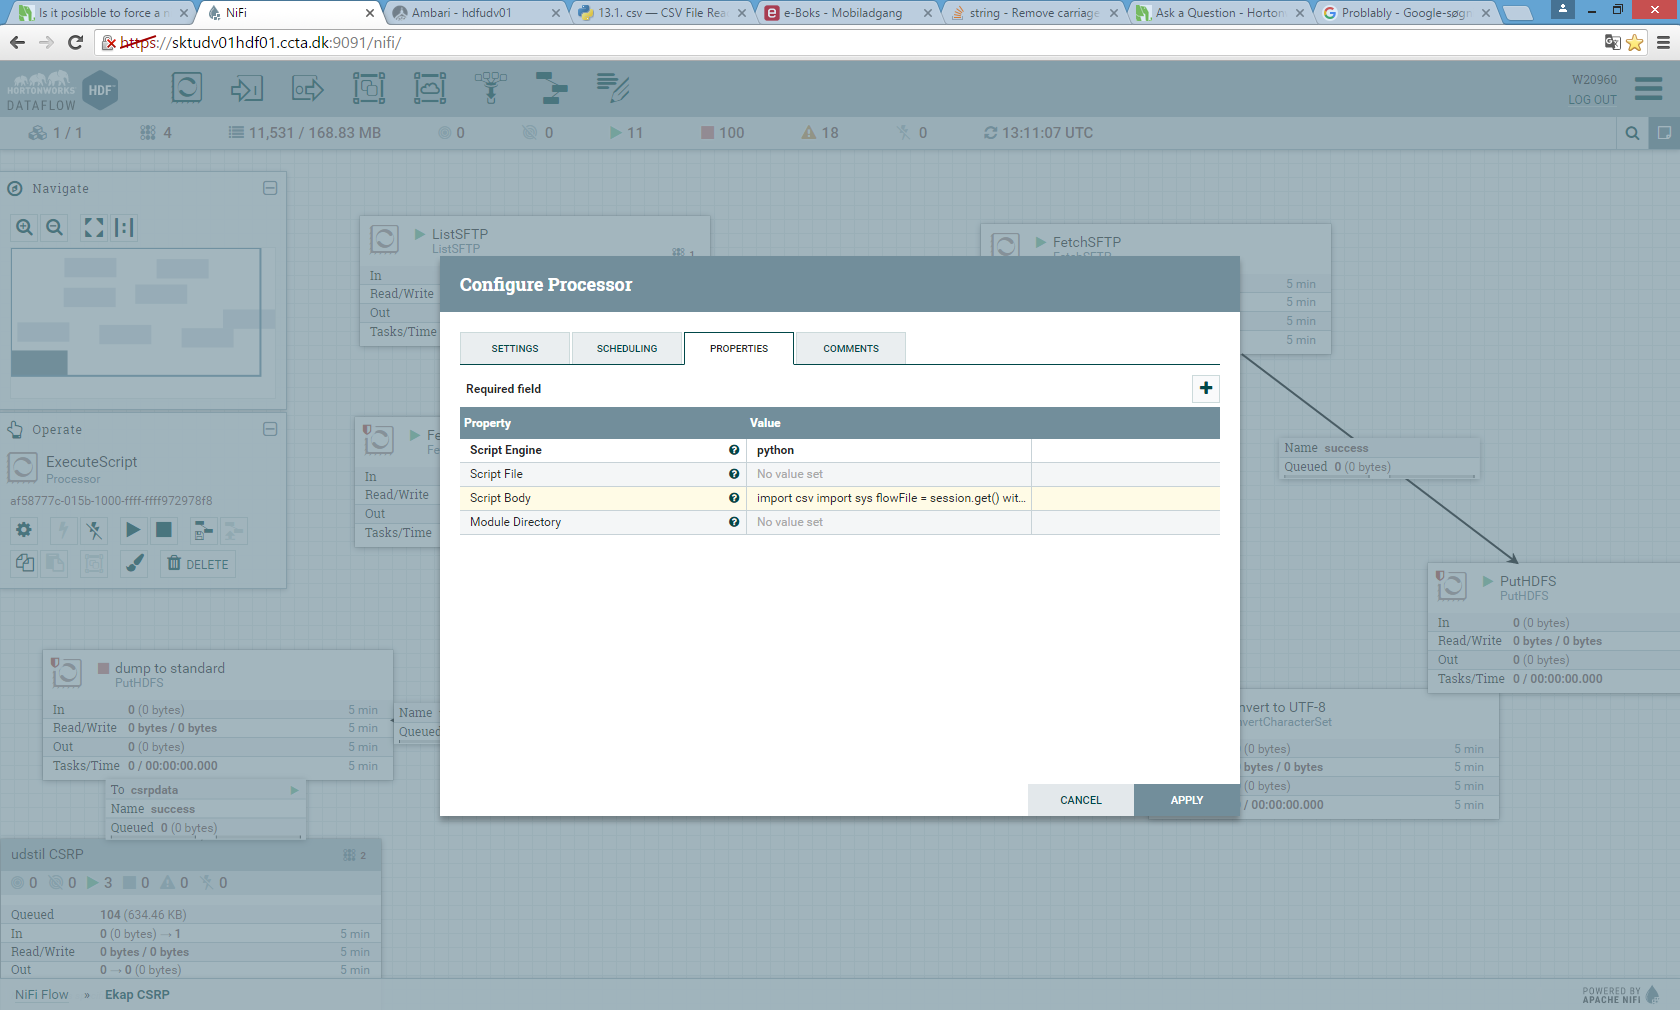Open the configuration gear in the Operate panel
The width and height of the screenshot is (1680, 1010).
[23, 530]
